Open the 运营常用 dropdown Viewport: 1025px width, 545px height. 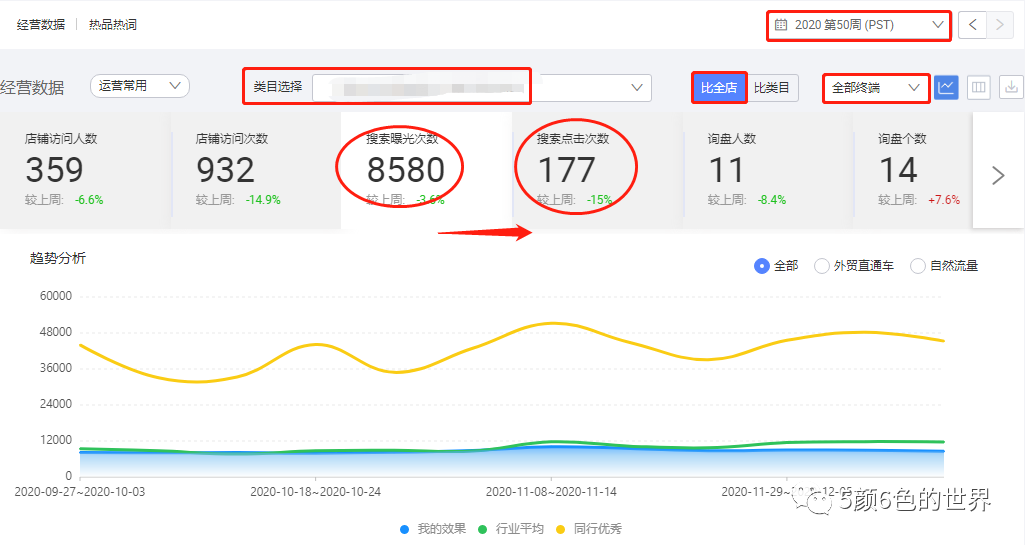140,86
